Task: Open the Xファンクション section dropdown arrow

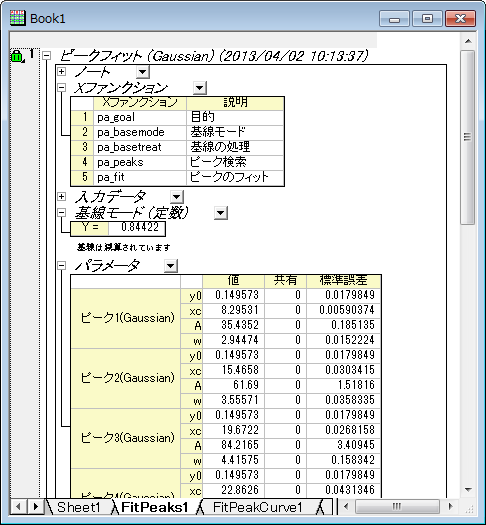Action: (x=199, y=88)
